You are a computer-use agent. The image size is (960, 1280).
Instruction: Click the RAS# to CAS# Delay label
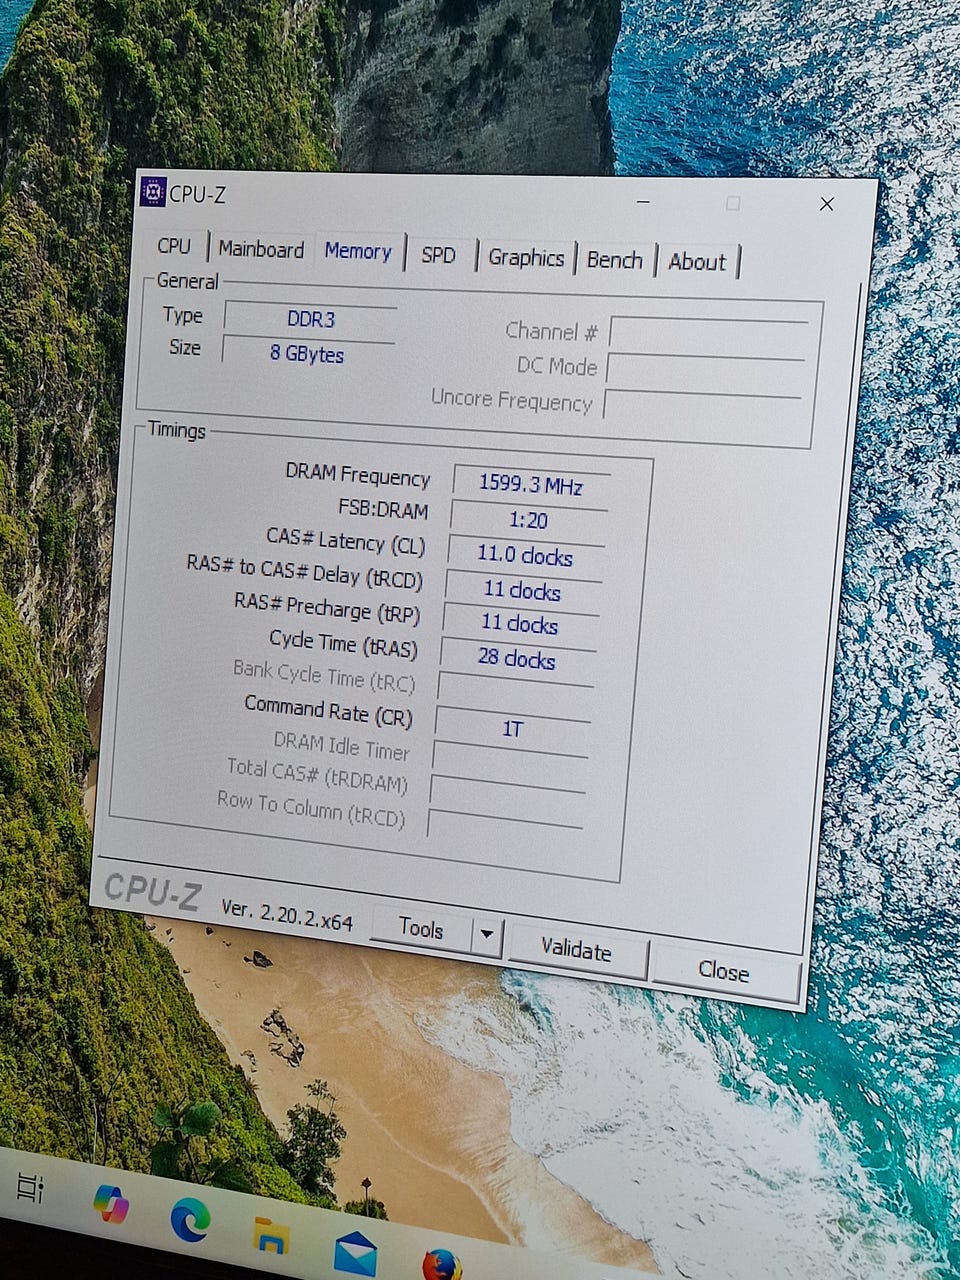[x=305, y=572]
